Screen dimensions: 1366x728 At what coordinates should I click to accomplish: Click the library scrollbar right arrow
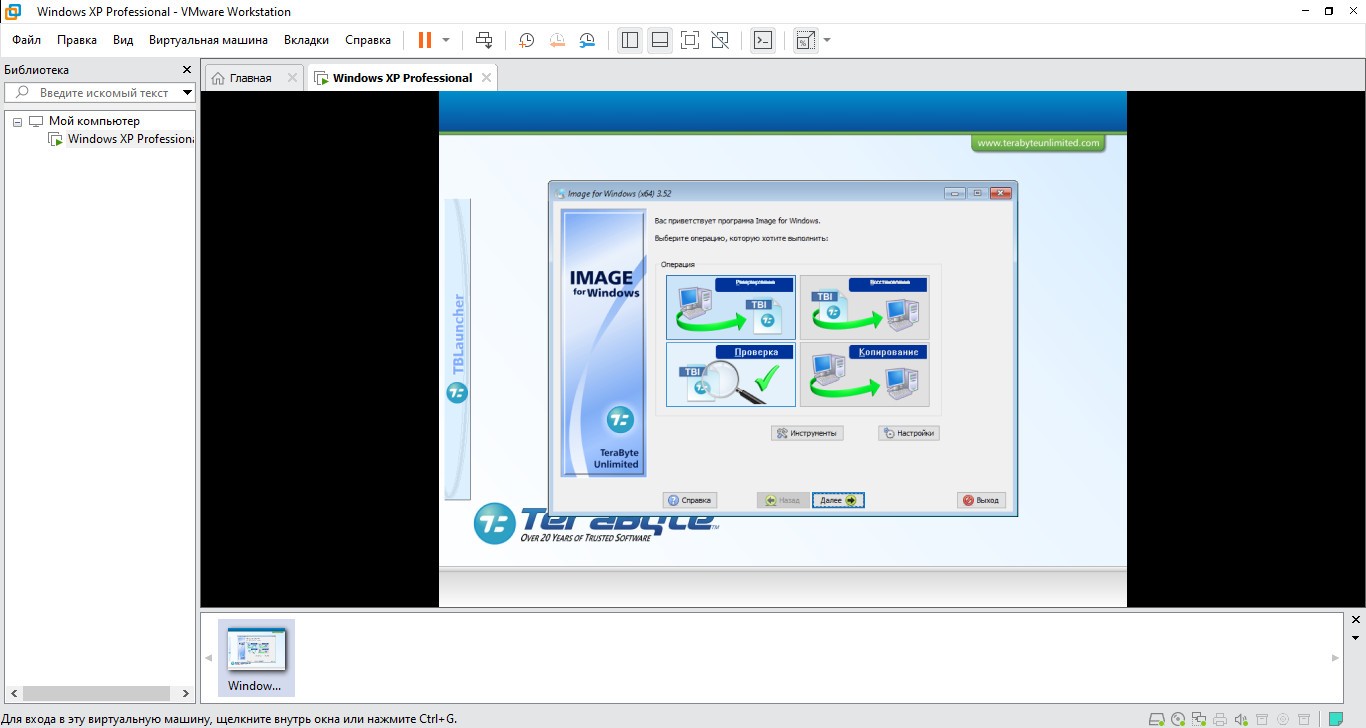(186, 693)
